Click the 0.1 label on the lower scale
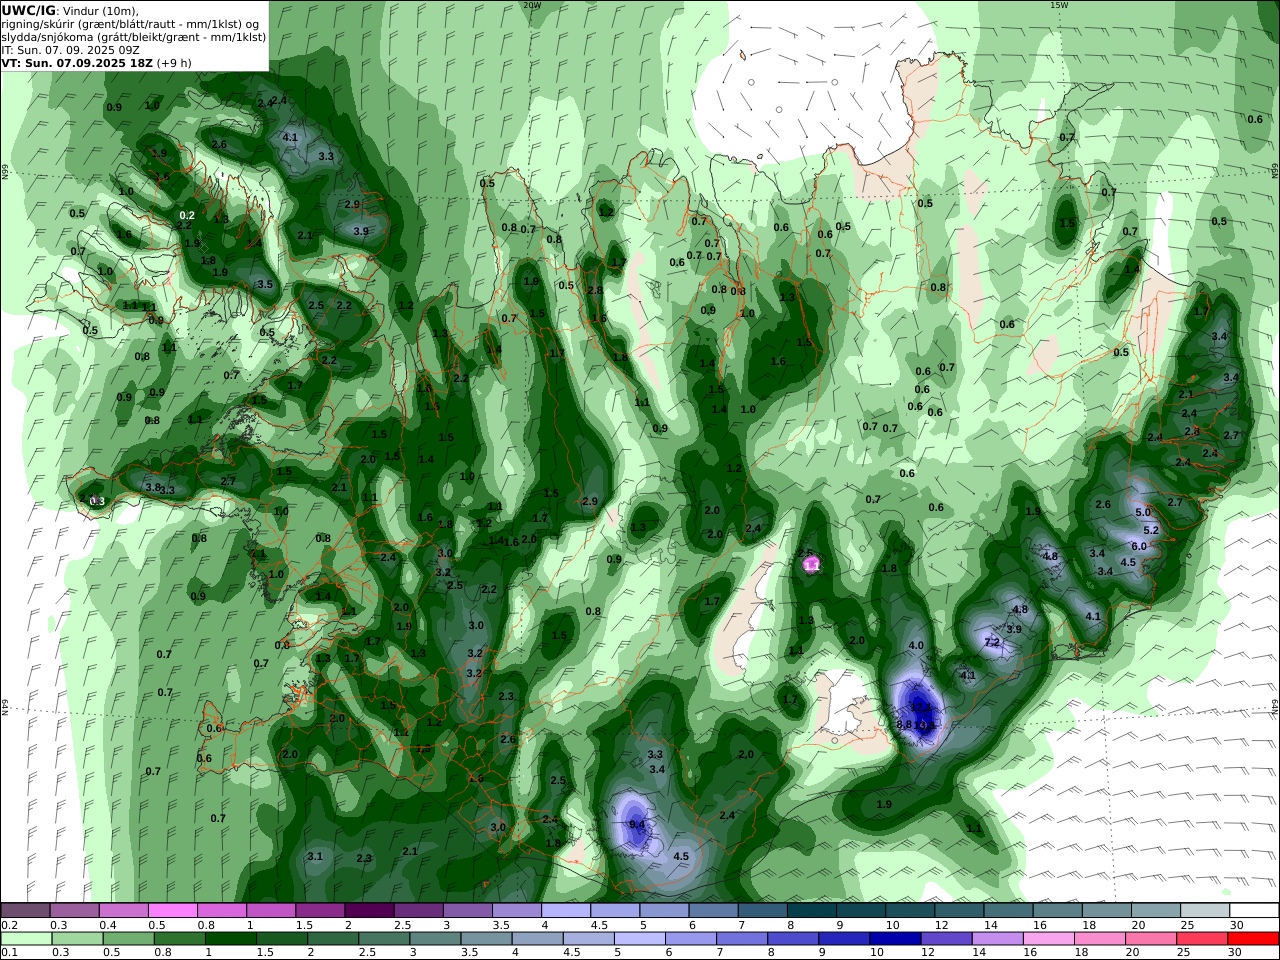This screenshot has height=960, width=1280. (x=8, y=953)
